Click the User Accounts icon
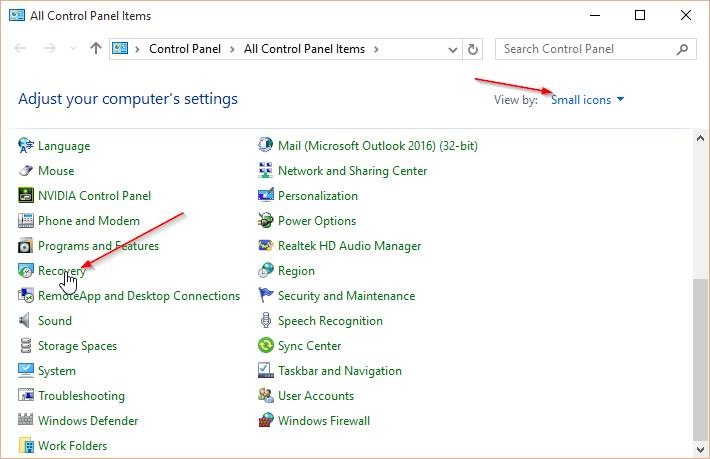710x459 pixels. [265, 395]
